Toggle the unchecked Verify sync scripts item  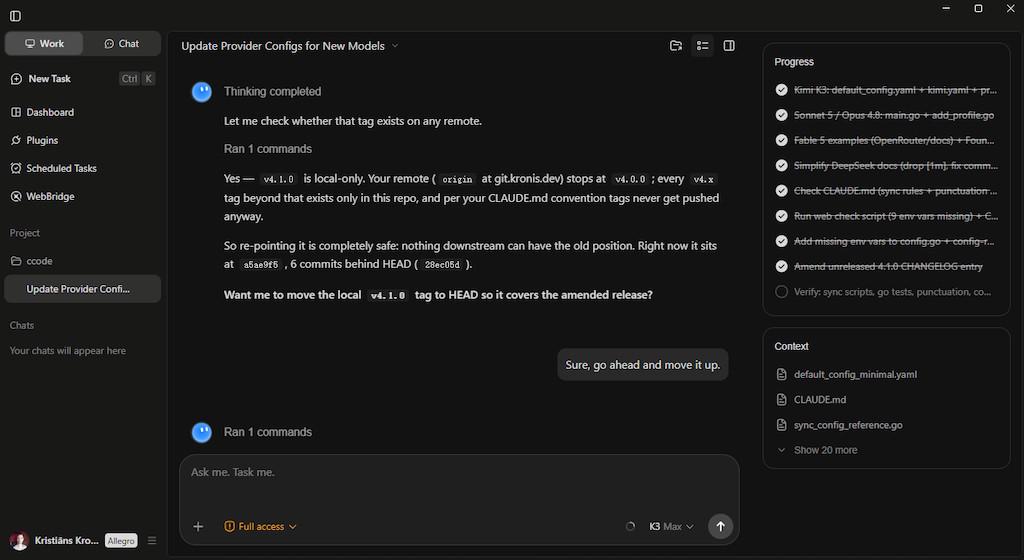[781, 292]
